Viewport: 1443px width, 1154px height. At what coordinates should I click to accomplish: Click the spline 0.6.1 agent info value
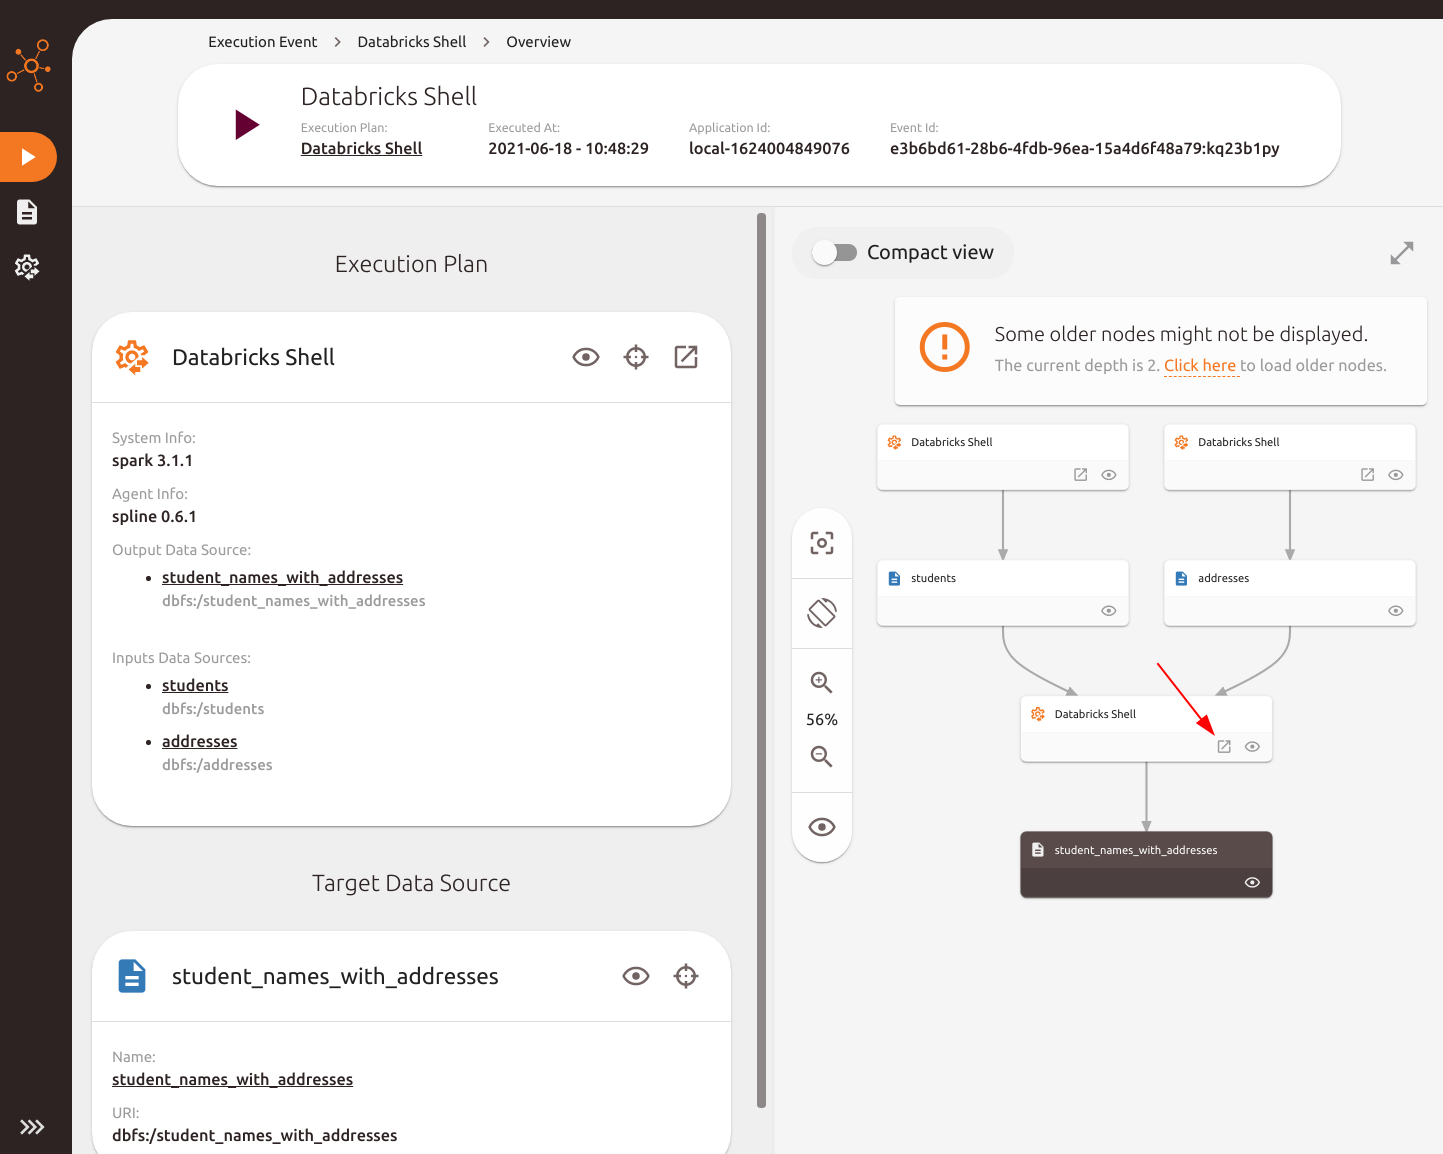[x=154, y=517]
